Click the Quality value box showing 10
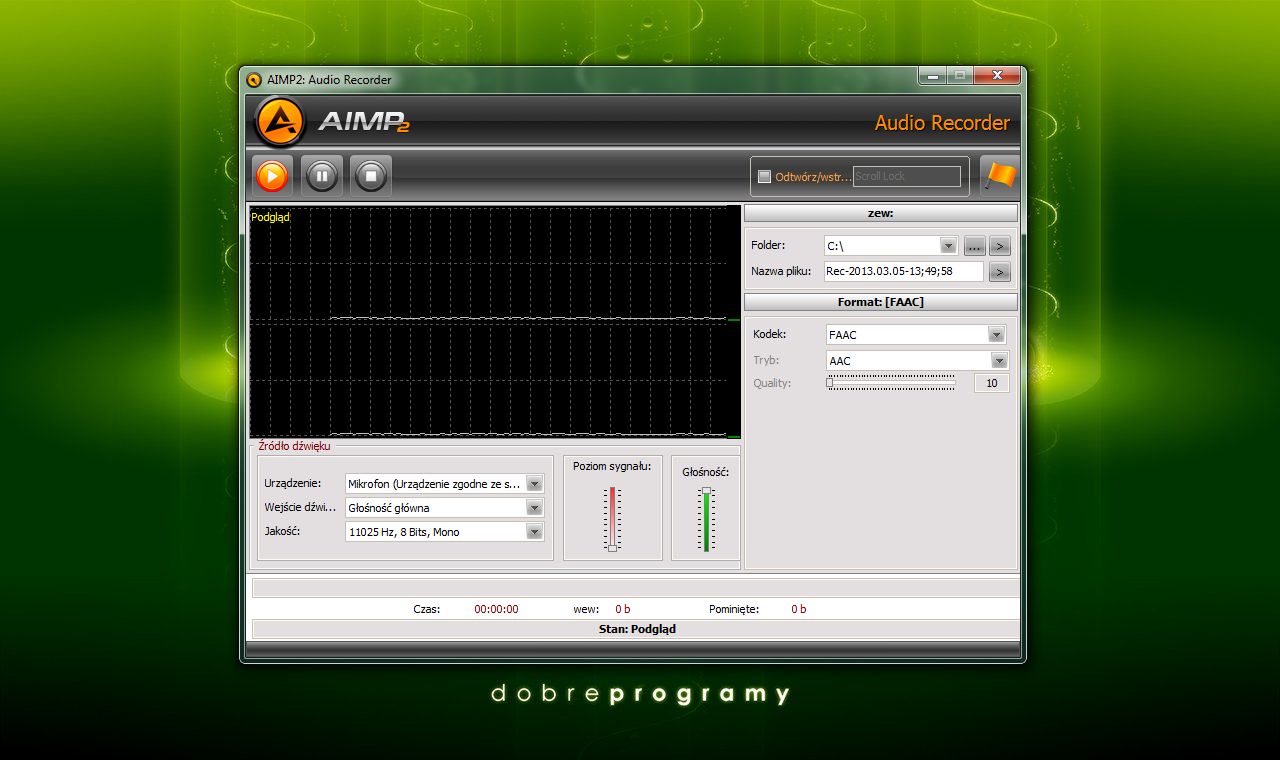The image size is (1280, 760). point(992,383)
